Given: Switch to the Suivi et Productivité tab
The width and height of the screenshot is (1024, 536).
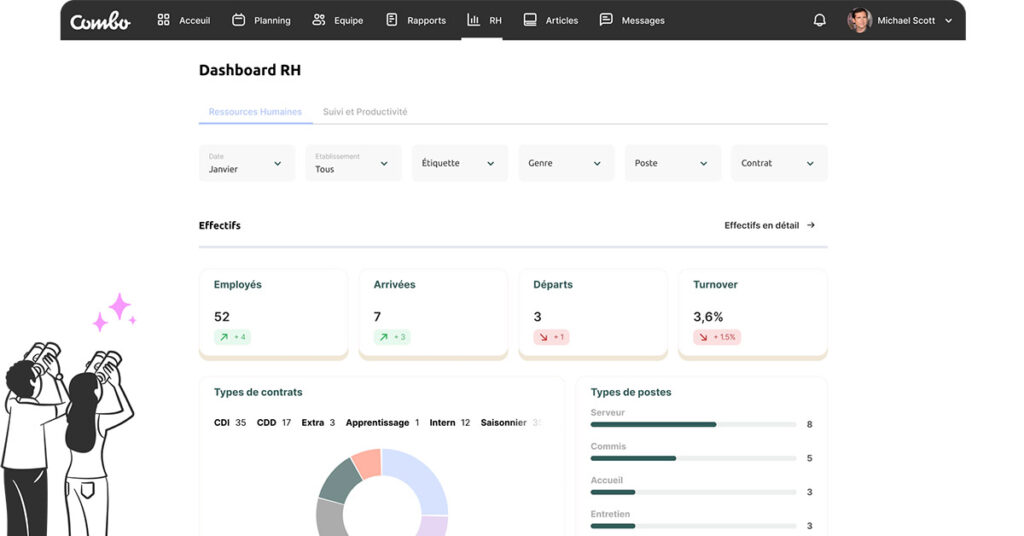Looking at the screenshot, I should coord(365,112).
